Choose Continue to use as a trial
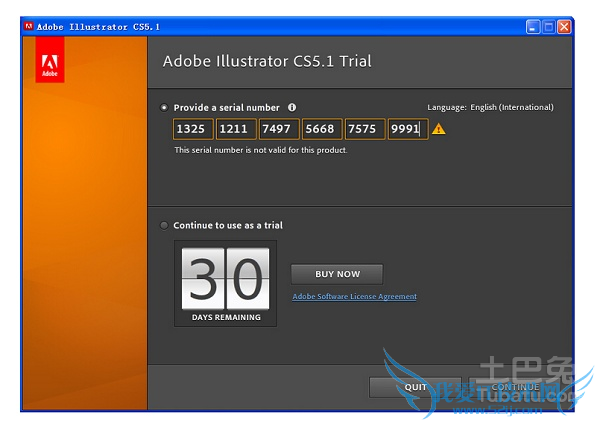The width and height of the screenshot is (600, 425). point(165,225)
